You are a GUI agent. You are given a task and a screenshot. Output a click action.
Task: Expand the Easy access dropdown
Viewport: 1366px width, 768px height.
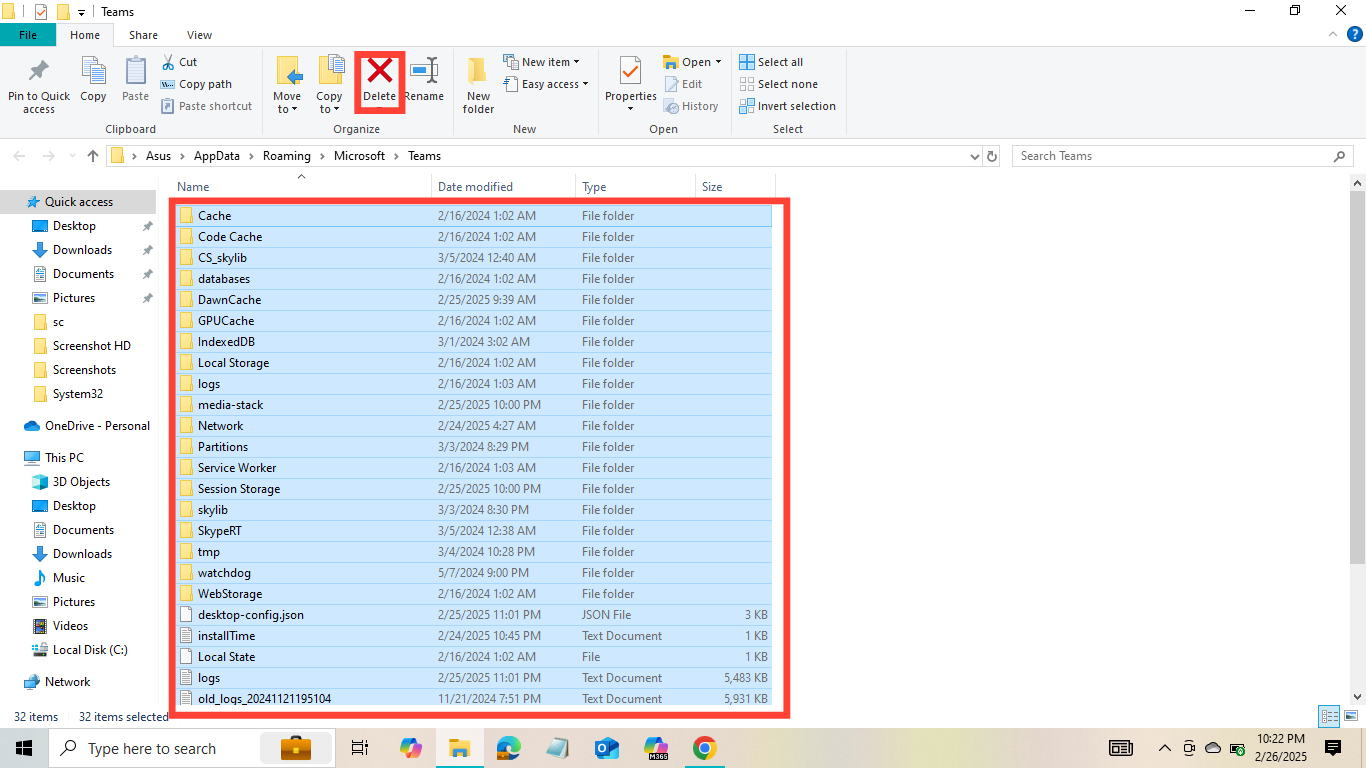[x=547, y=84]
